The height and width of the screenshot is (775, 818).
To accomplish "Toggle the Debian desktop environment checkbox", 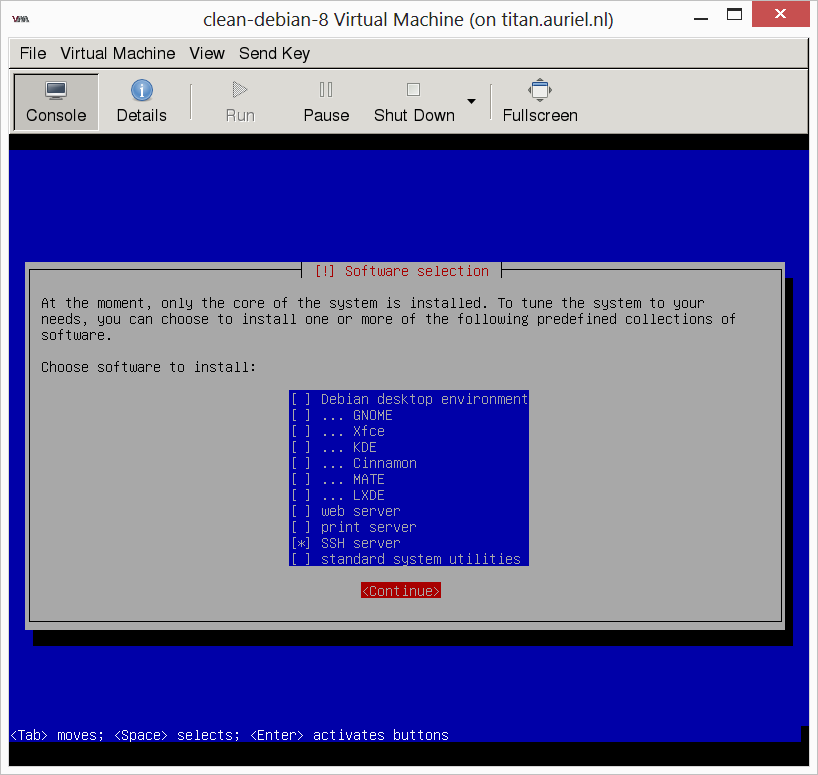I will 301,399.
